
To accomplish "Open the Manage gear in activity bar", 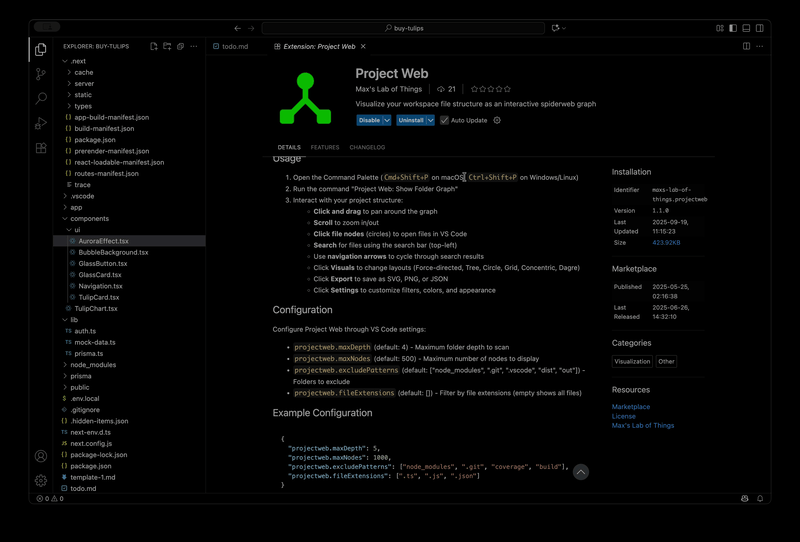I will coord(41,480).
